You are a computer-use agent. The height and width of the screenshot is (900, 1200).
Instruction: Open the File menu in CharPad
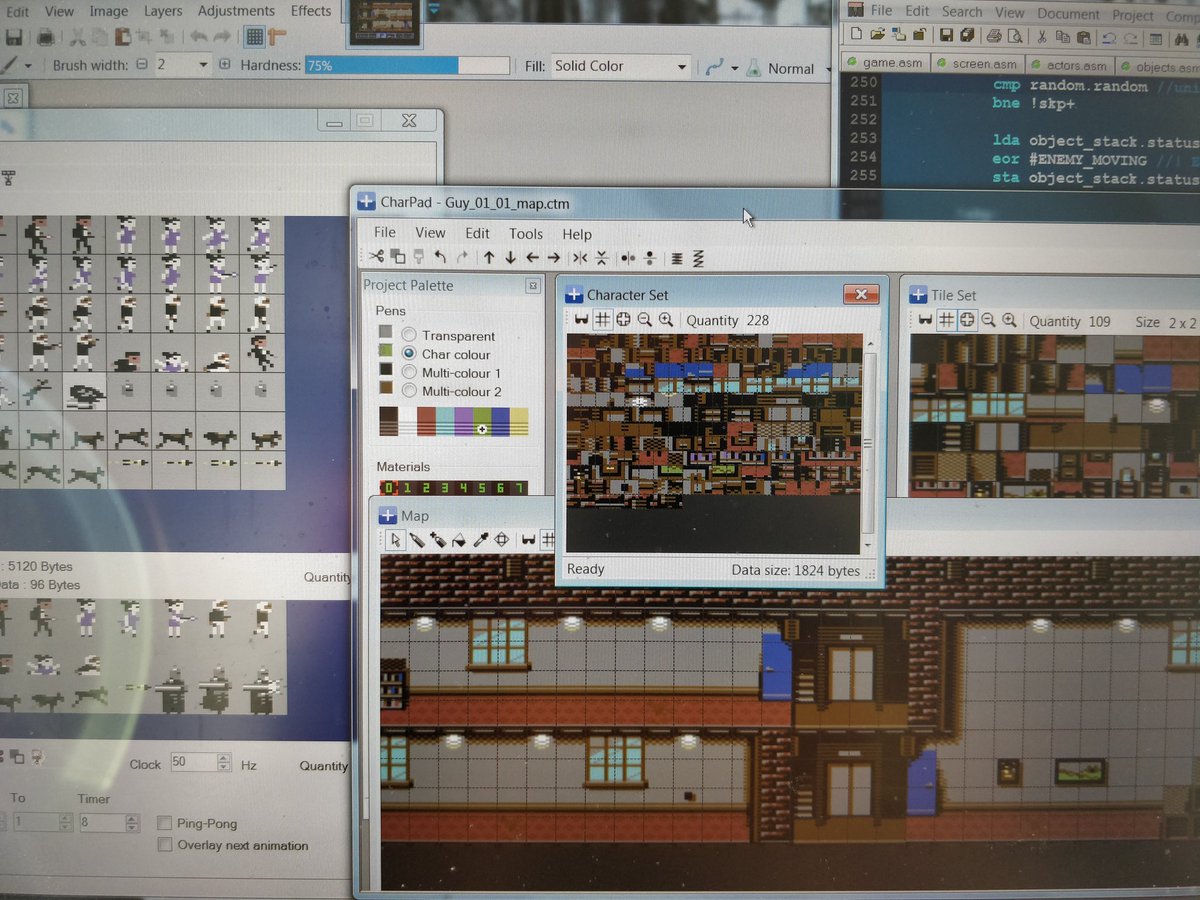click(385, 232)
